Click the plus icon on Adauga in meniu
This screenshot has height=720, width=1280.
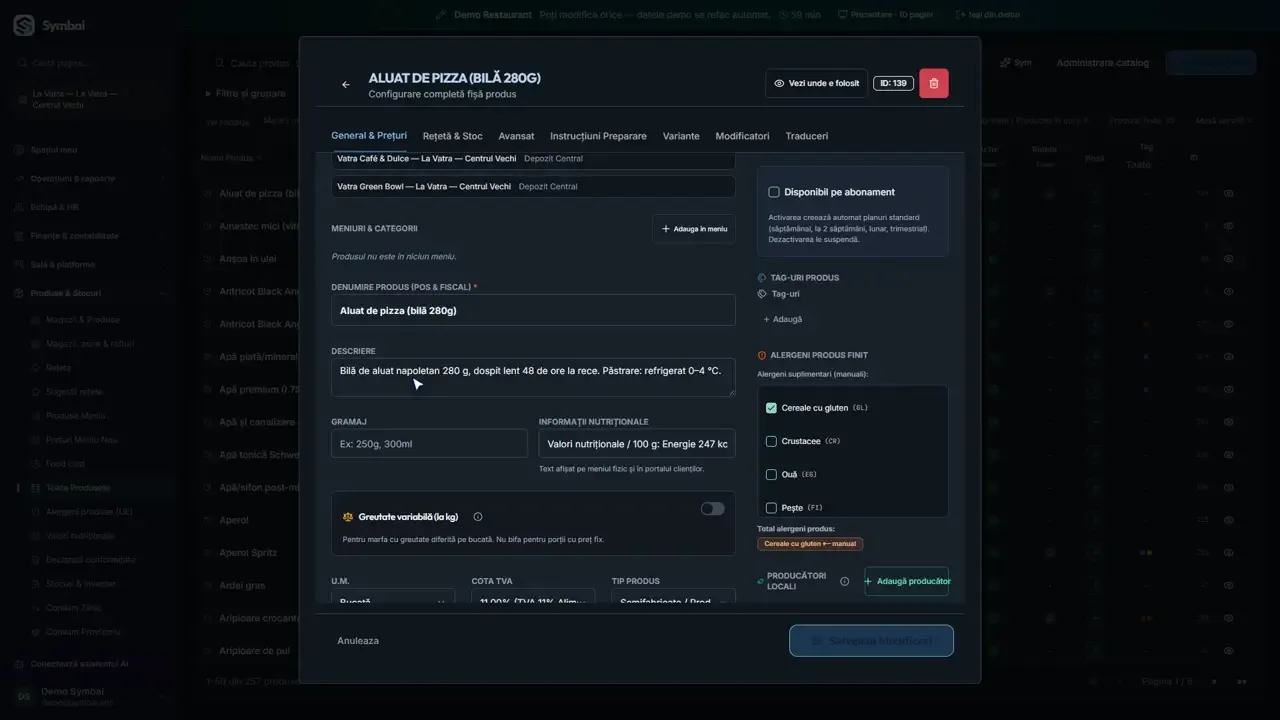point(666,229)
